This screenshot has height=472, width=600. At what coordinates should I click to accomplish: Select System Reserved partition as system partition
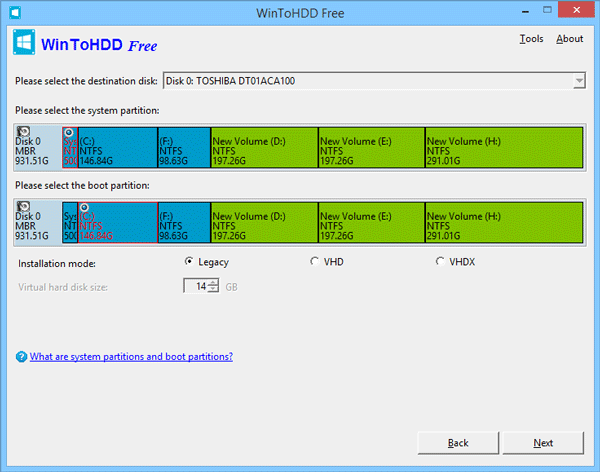70,147
